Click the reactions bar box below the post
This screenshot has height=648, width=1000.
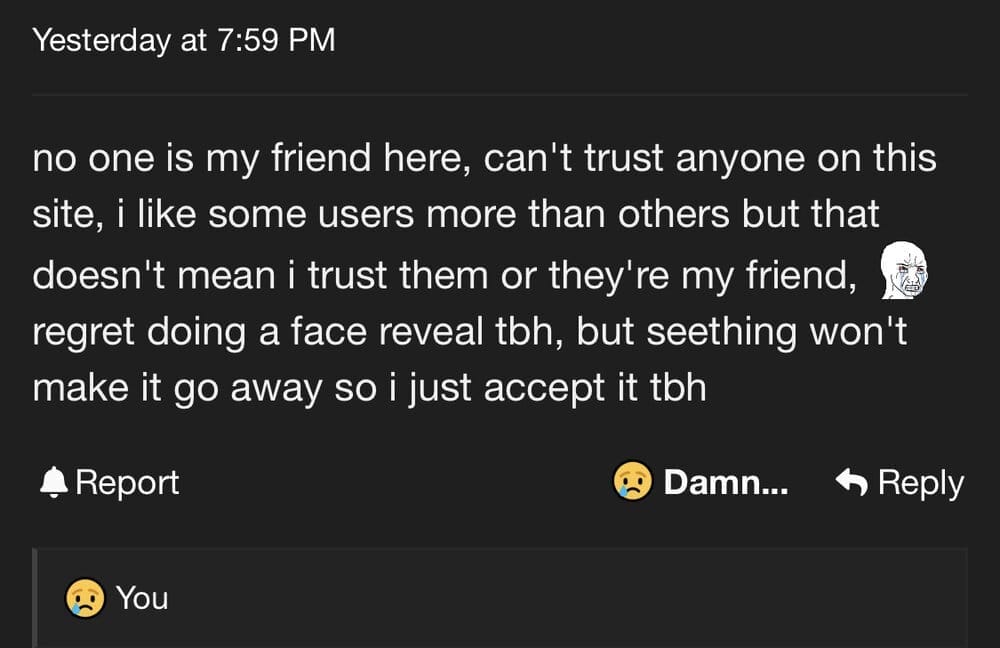tap(500, 598)
